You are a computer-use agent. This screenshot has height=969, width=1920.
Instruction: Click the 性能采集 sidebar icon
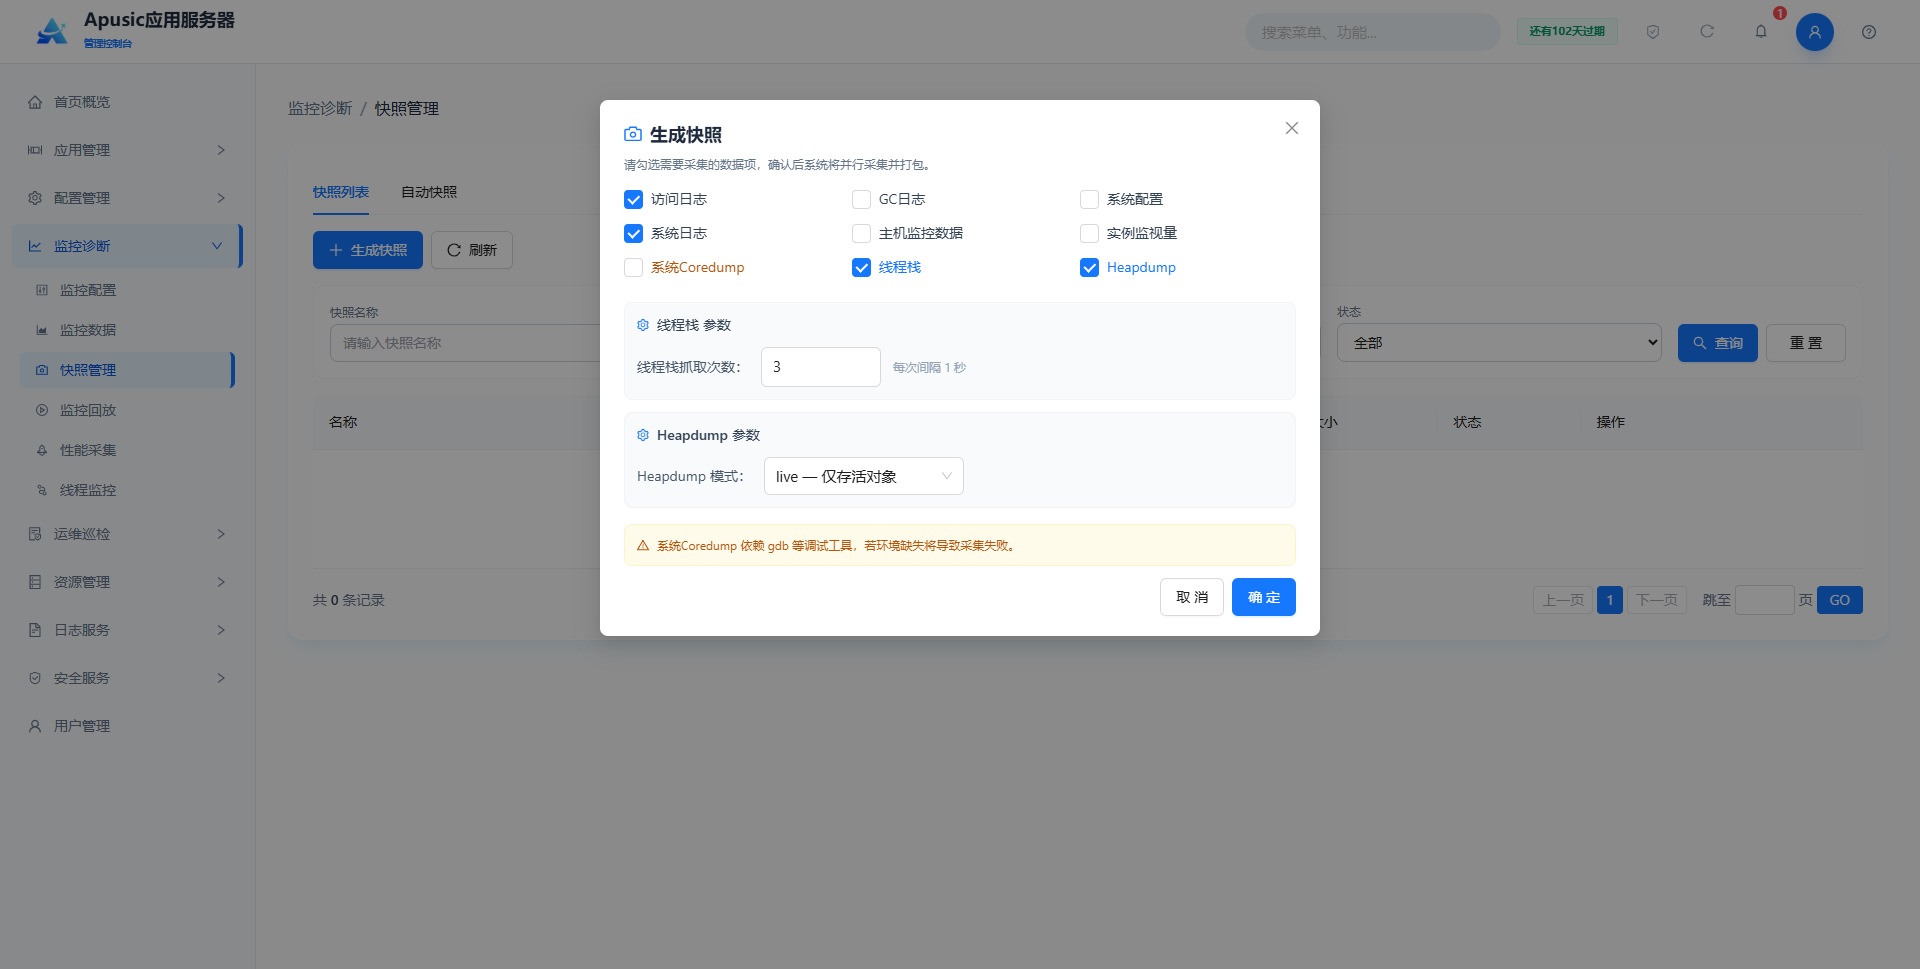[x=42, y=450]
